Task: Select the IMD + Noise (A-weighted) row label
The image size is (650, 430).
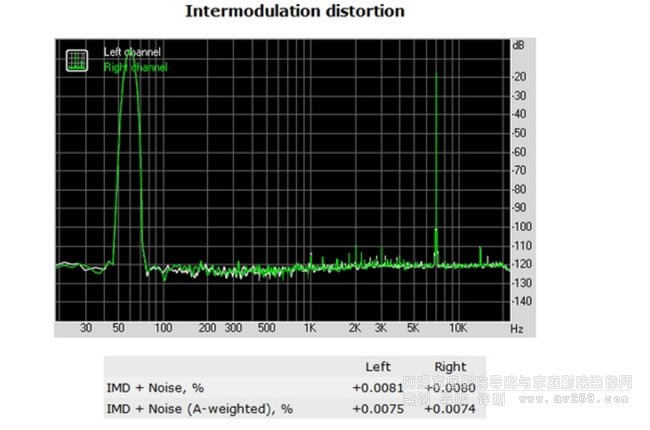Action: [x=199, y=407]
